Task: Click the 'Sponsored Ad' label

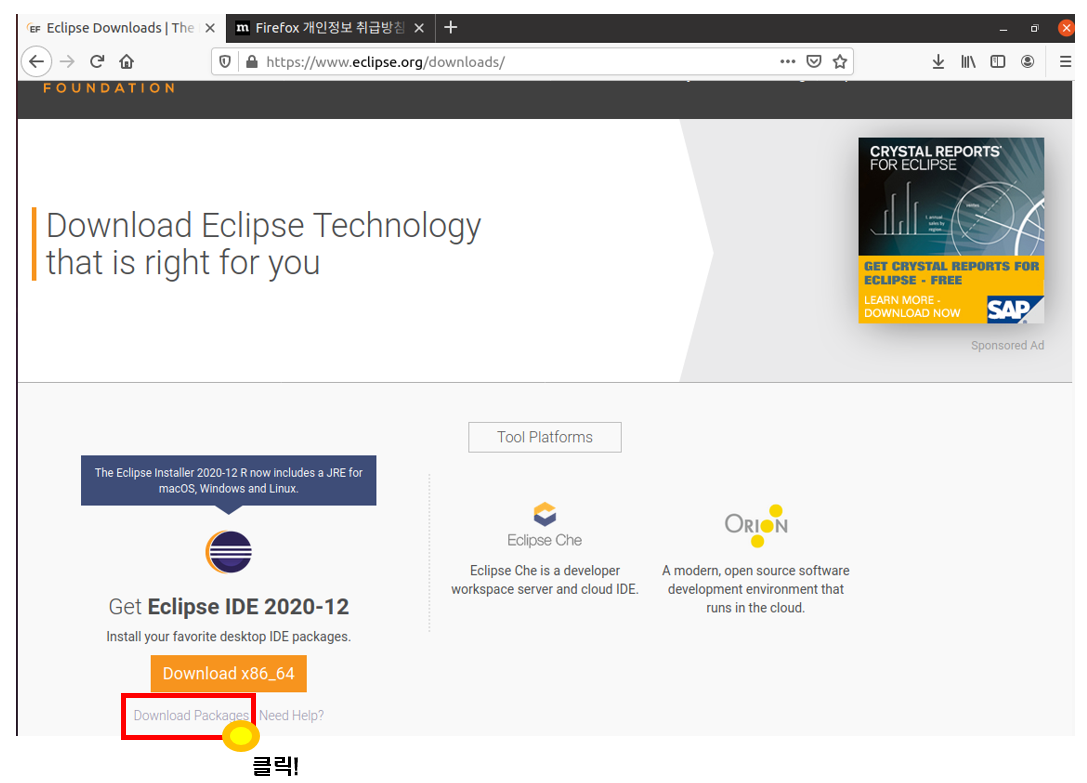Action: pos(1007,345)
